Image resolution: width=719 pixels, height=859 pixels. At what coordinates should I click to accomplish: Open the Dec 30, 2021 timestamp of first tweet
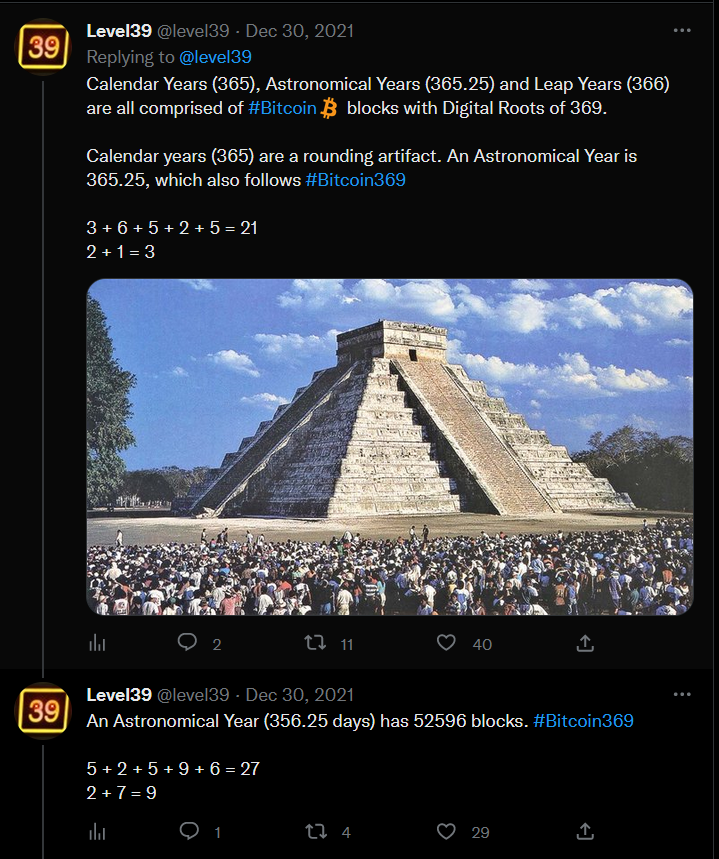(299, 31)
